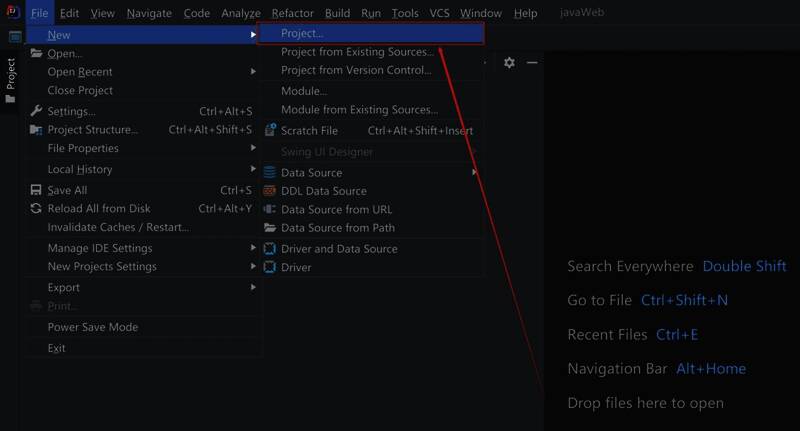Viewport: 800px width, 431px height.
Task: Select Project... in the New submenu
Action: point(302,34)
